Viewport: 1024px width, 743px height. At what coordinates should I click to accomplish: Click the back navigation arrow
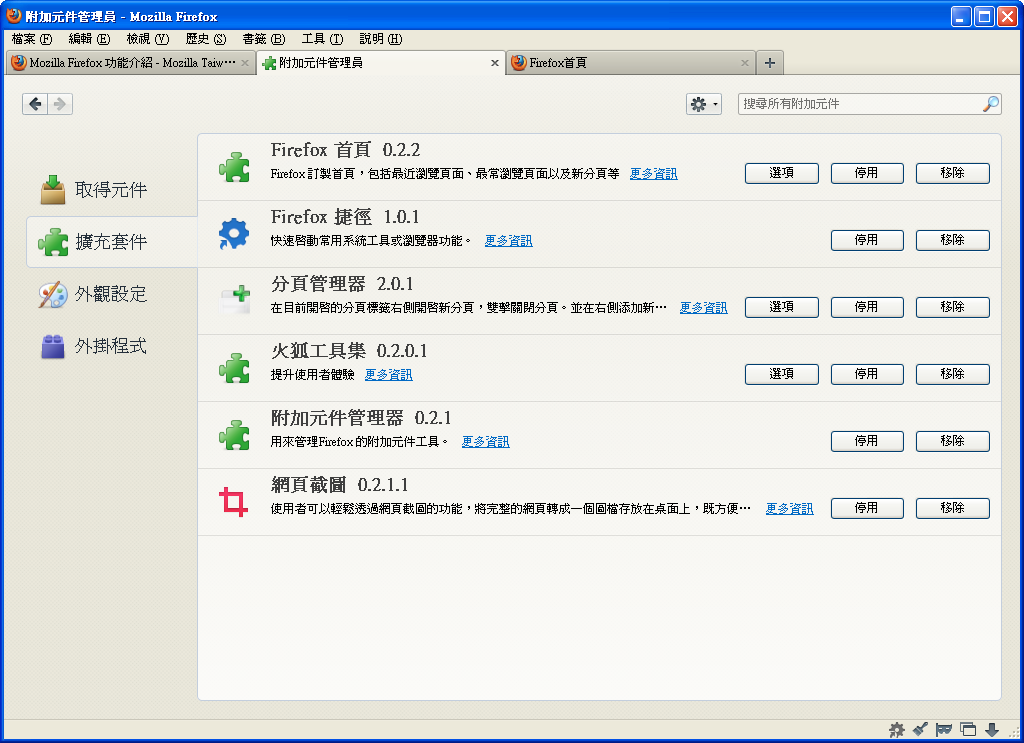click(35, 104)
